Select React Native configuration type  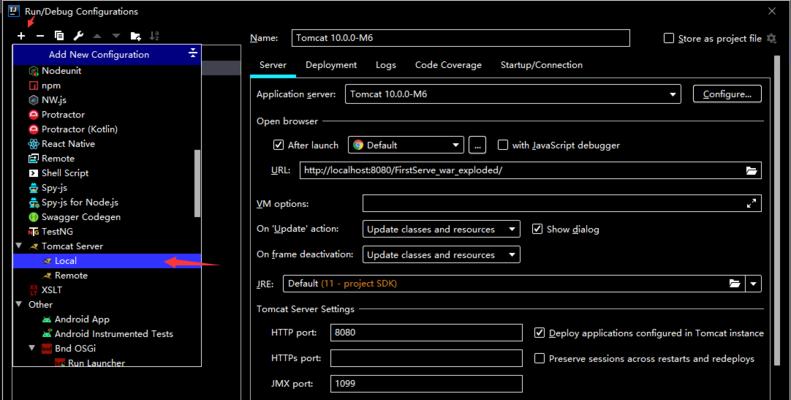click(107, 144)
